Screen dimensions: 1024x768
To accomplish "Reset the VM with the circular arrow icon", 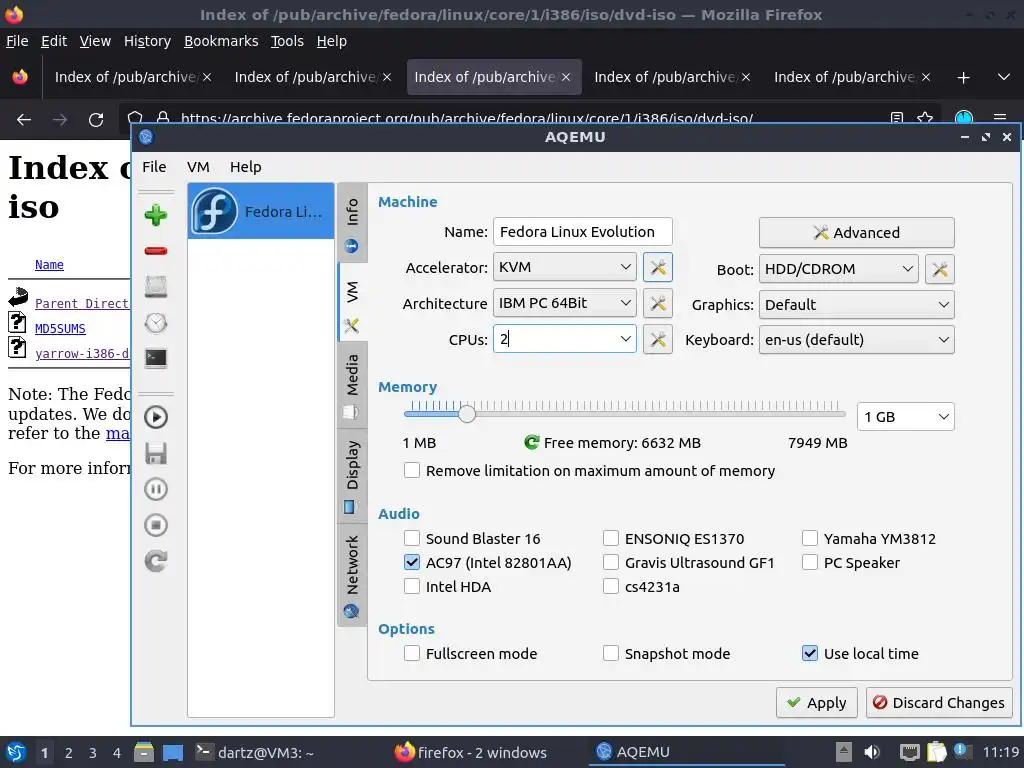I will (x=155, y=561).
